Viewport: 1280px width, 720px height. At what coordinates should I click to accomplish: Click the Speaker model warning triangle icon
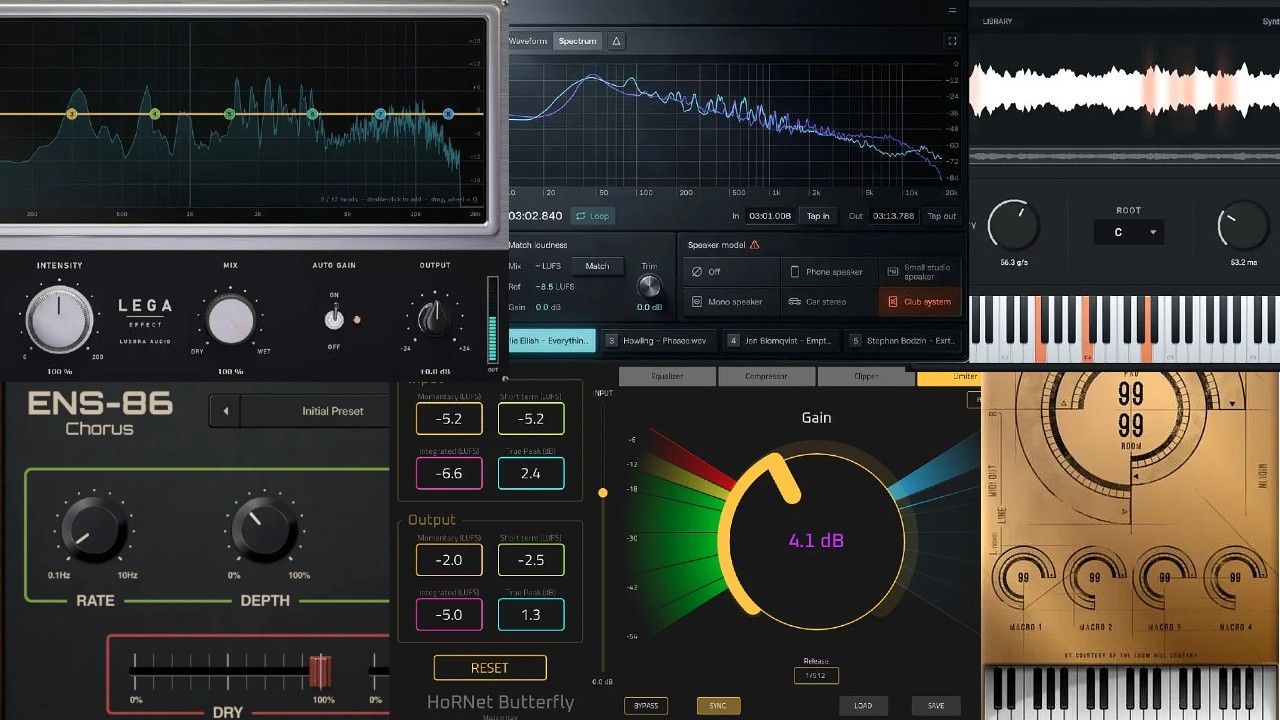[x=755, y=245]
